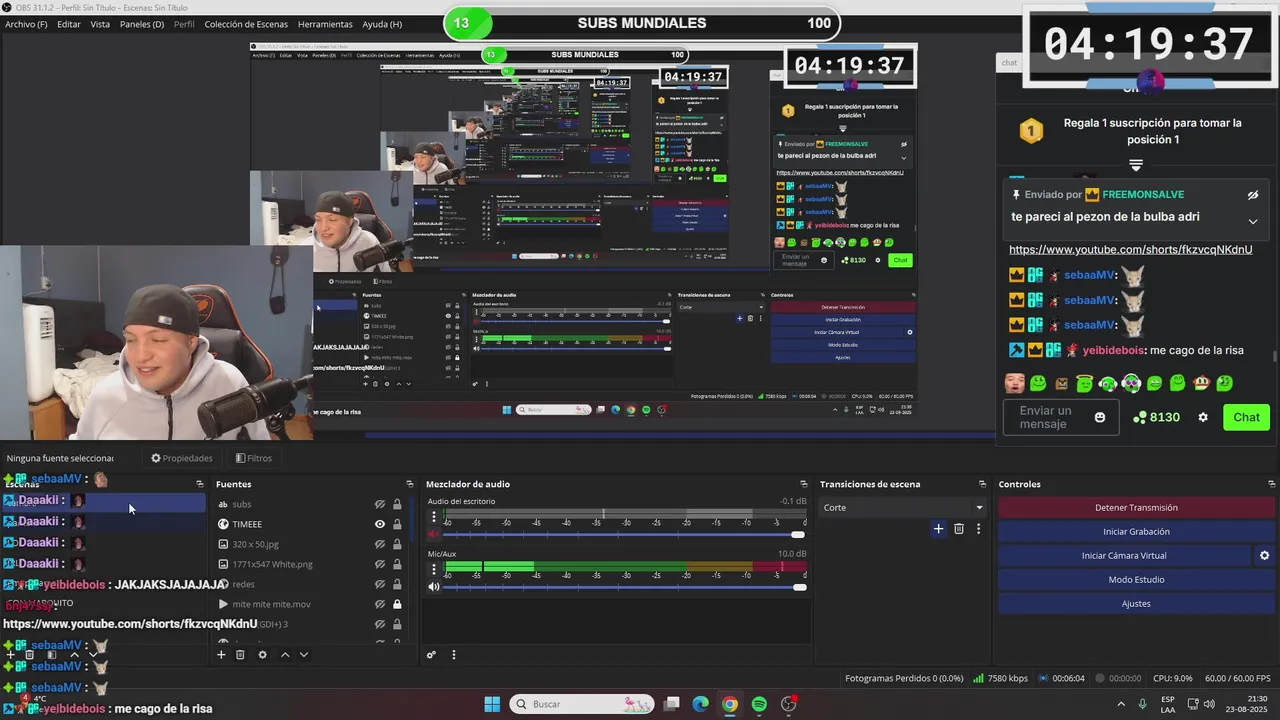Expand the pinned chat message chevron
The width and height of the screenshot is (1280, 720).
(1253, 221)
